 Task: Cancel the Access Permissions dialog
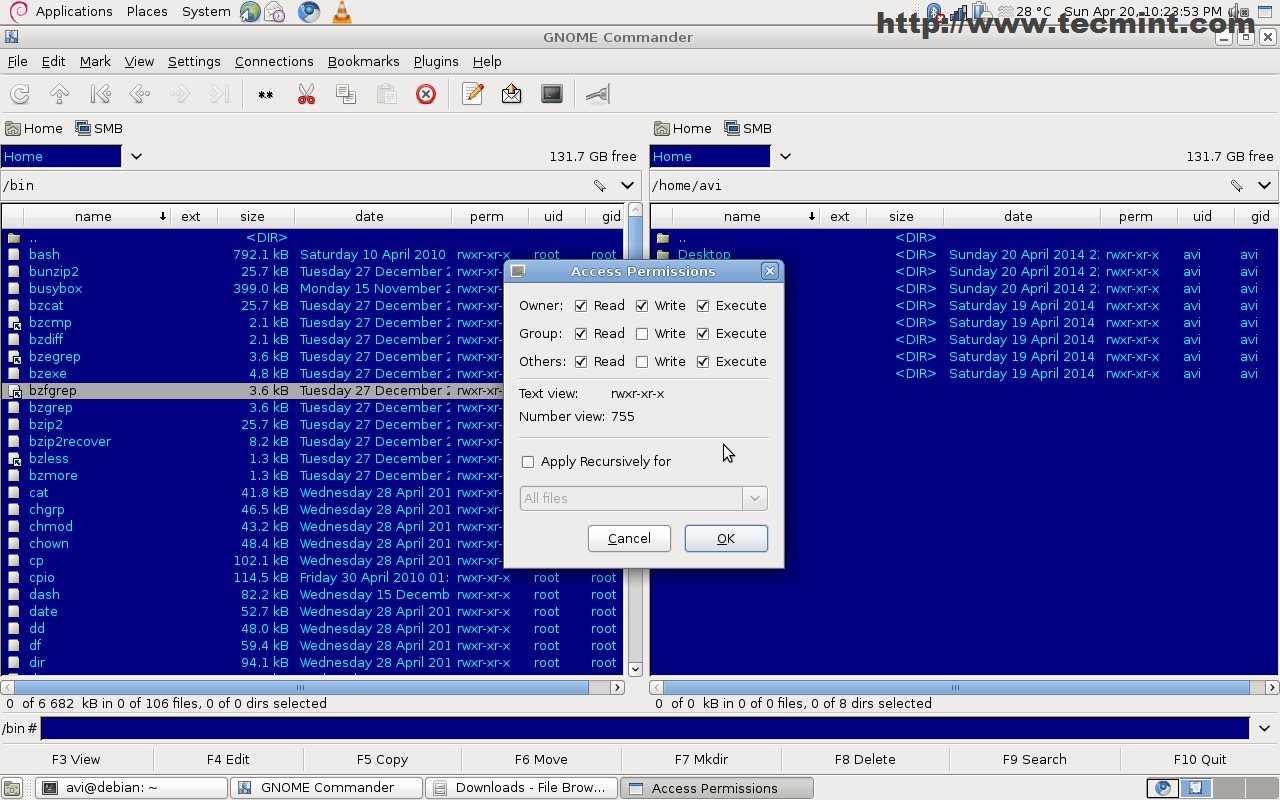click(629, 538)
